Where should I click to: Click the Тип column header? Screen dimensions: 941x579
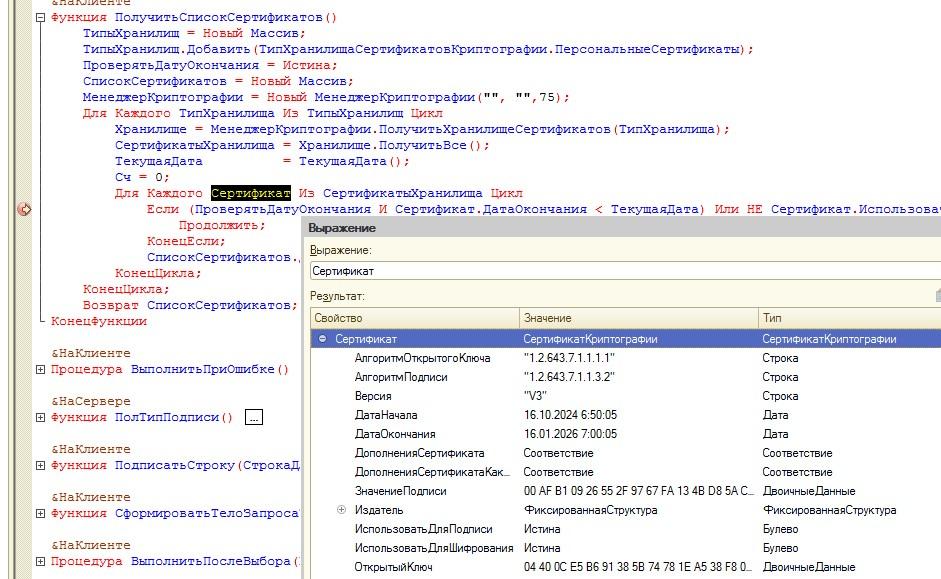pyautogui.click(x=846, y=317)
